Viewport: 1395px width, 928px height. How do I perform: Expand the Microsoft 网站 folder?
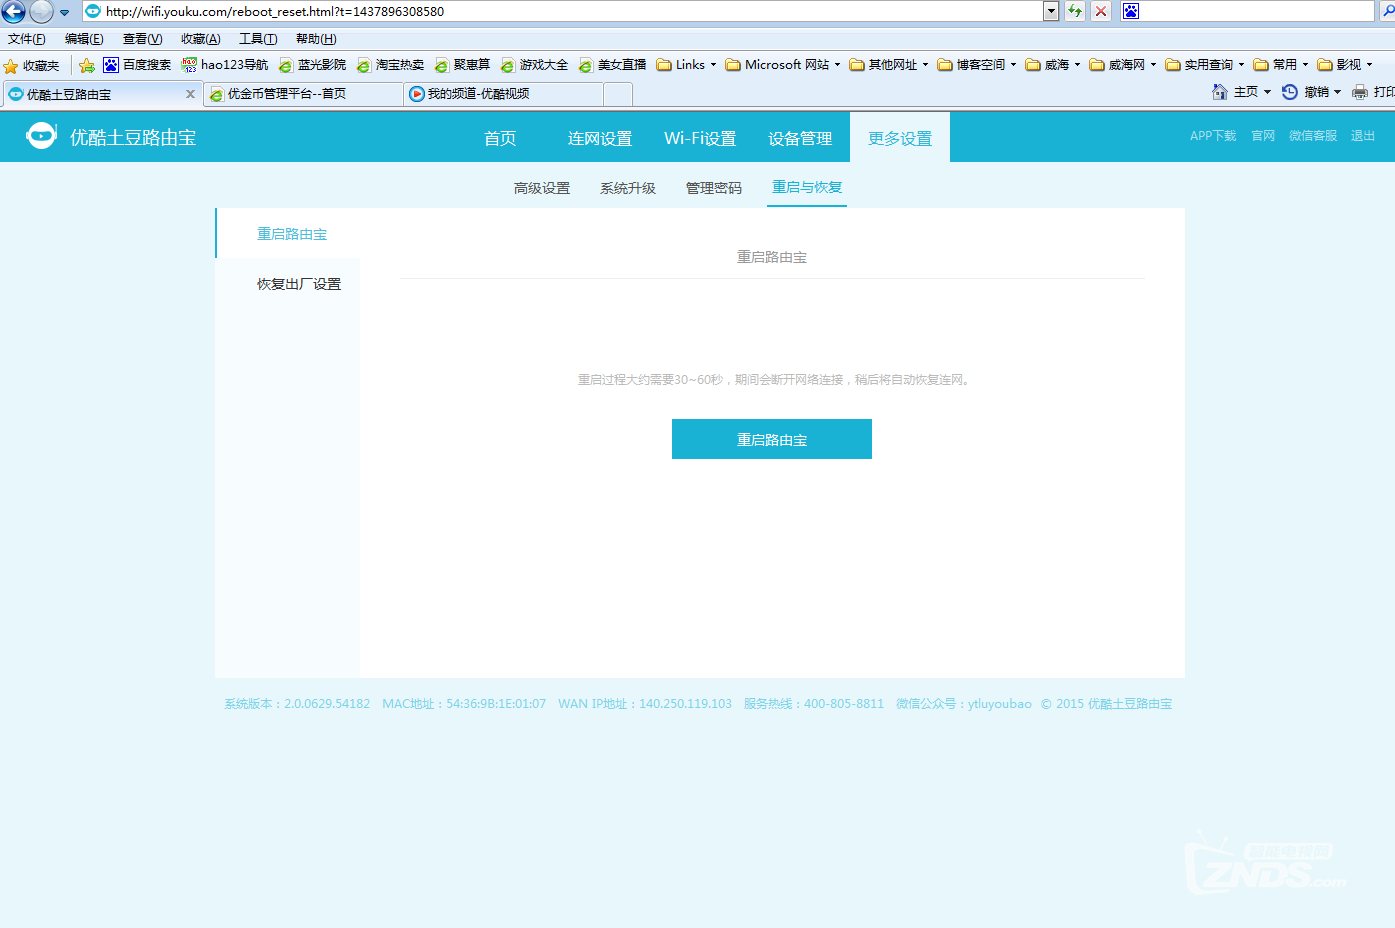click(x=783, y=65)
